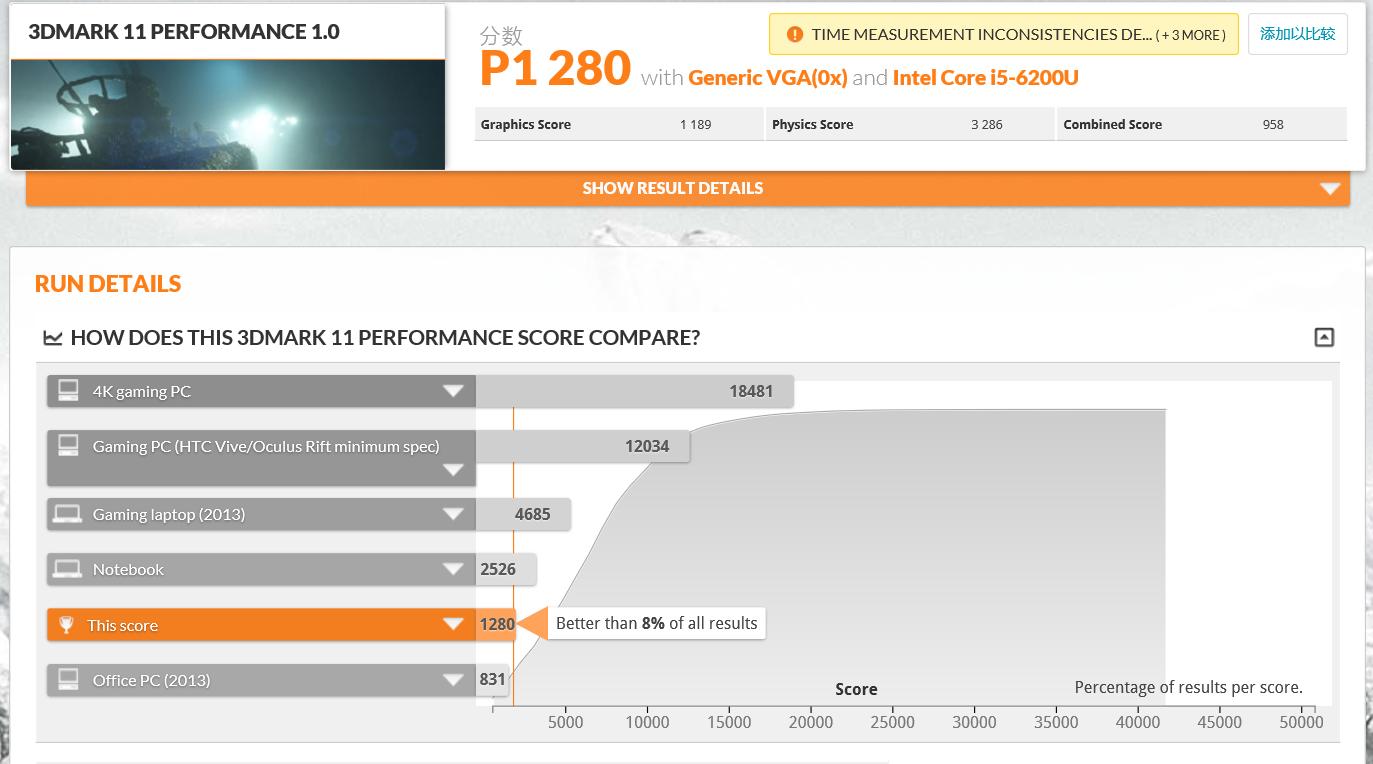This screenshot has width=1373, height=764.
Task: Click the 3DMark 11 Performance 1.0 title
Action: tap(184, 31)
